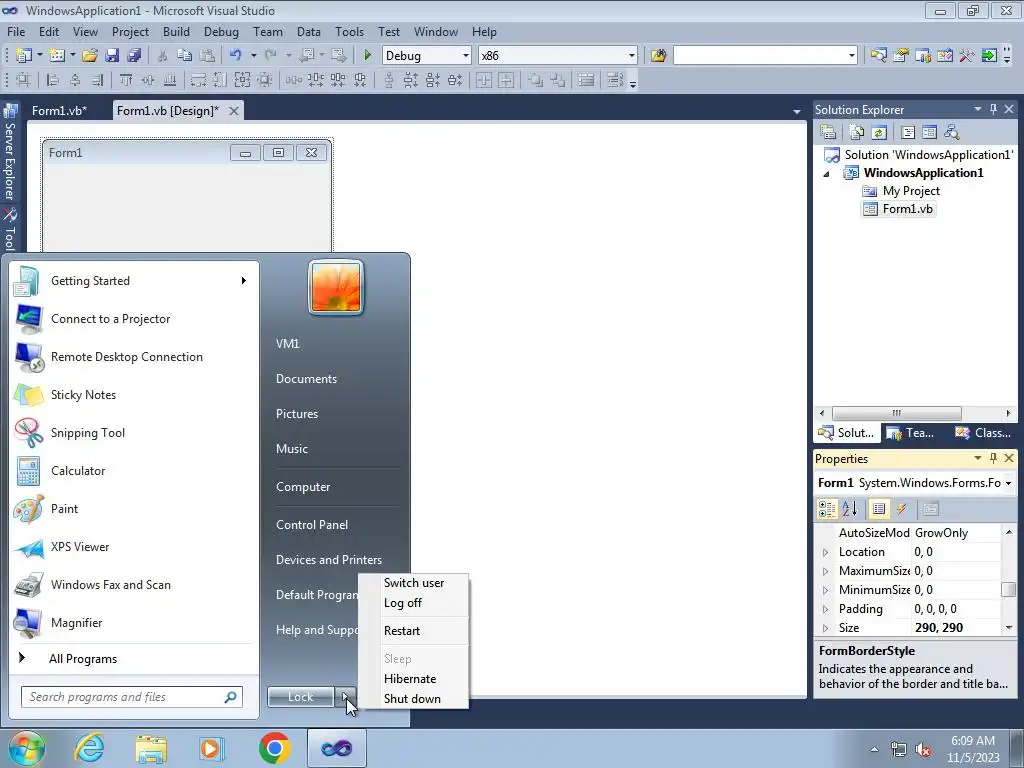Click the Properties panel scroll down arrow
Screen dimensions: 1024x768
coord(1008,628)
